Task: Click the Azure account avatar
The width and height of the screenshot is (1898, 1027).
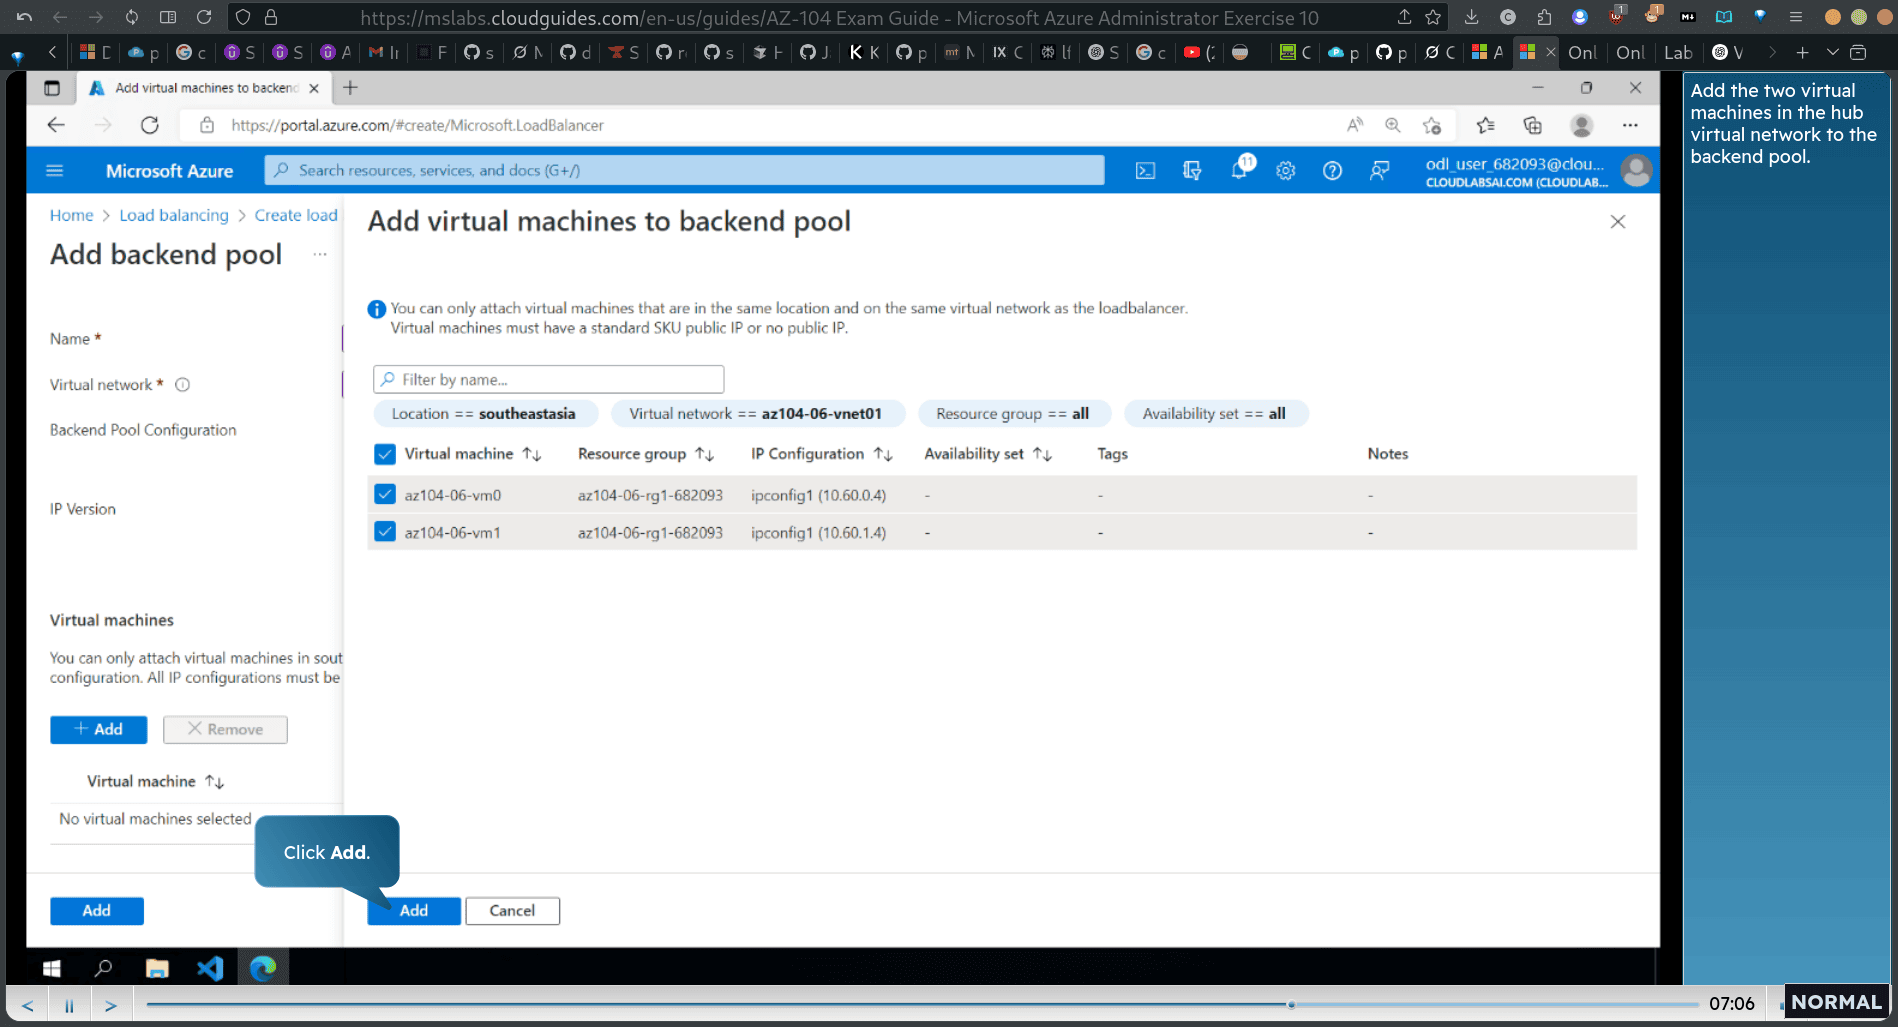Action: tap(1636, 171)
